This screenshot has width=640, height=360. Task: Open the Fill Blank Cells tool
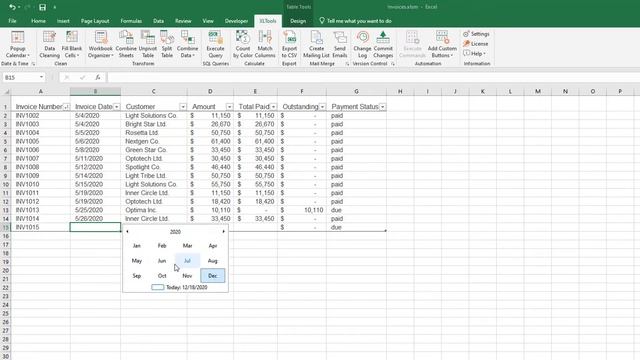click(x=71, y=44)
